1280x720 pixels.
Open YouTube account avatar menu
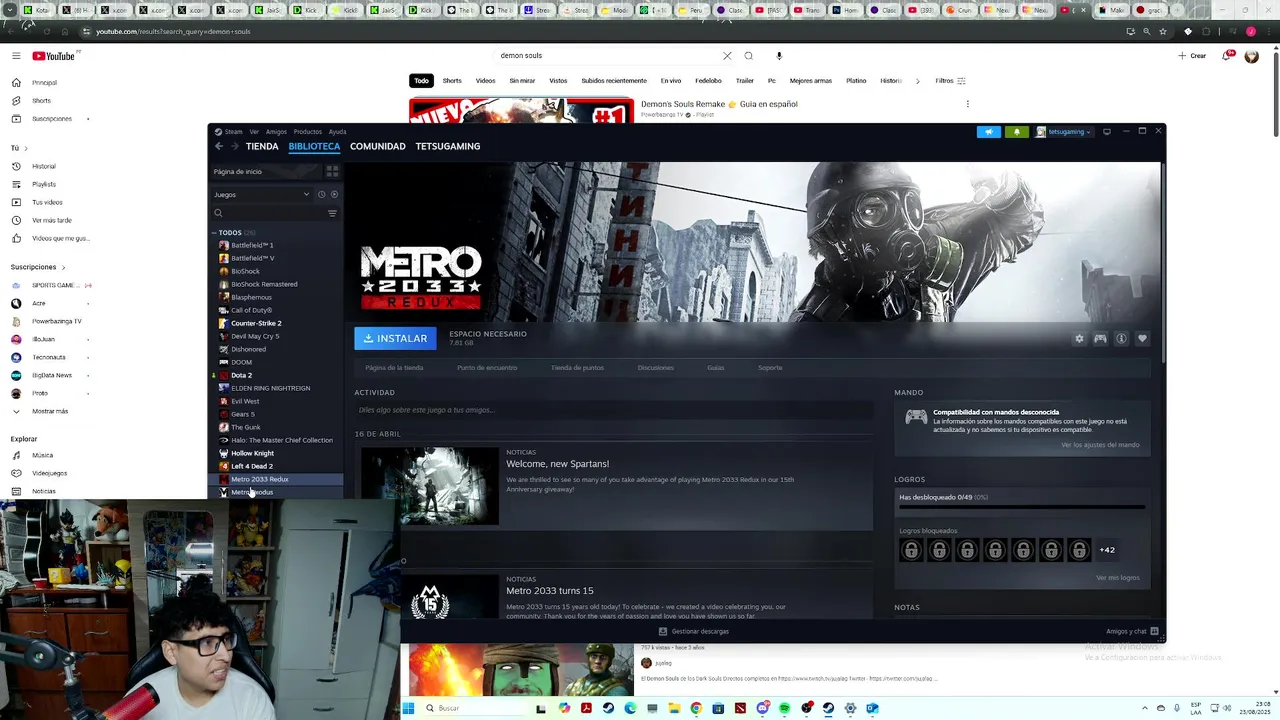1251,56
